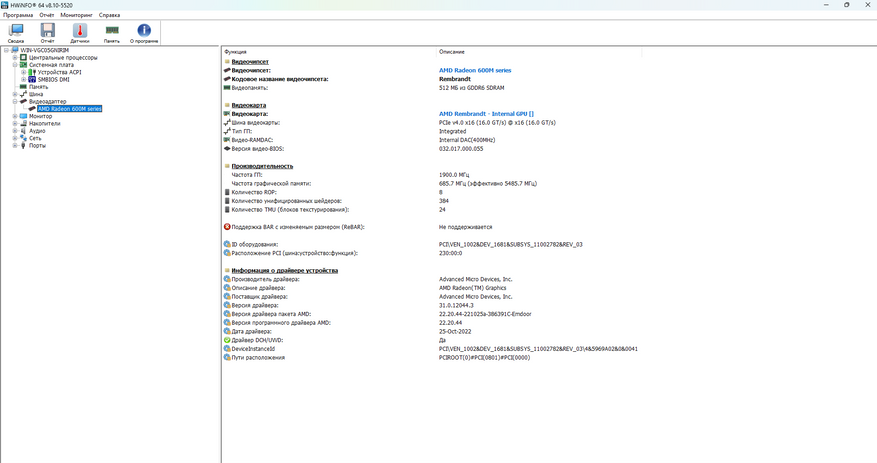Expand the Шина node
Viewport: 877px width, 463px height.
click(x=15, y=94)
